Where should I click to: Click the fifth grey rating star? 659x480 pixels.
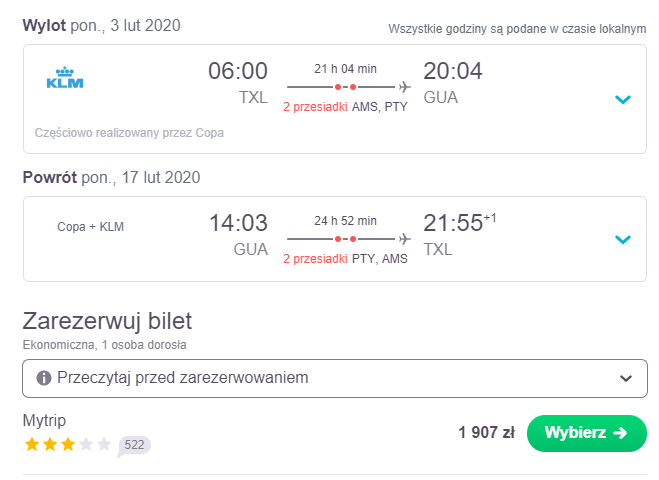tap(104, 444)
